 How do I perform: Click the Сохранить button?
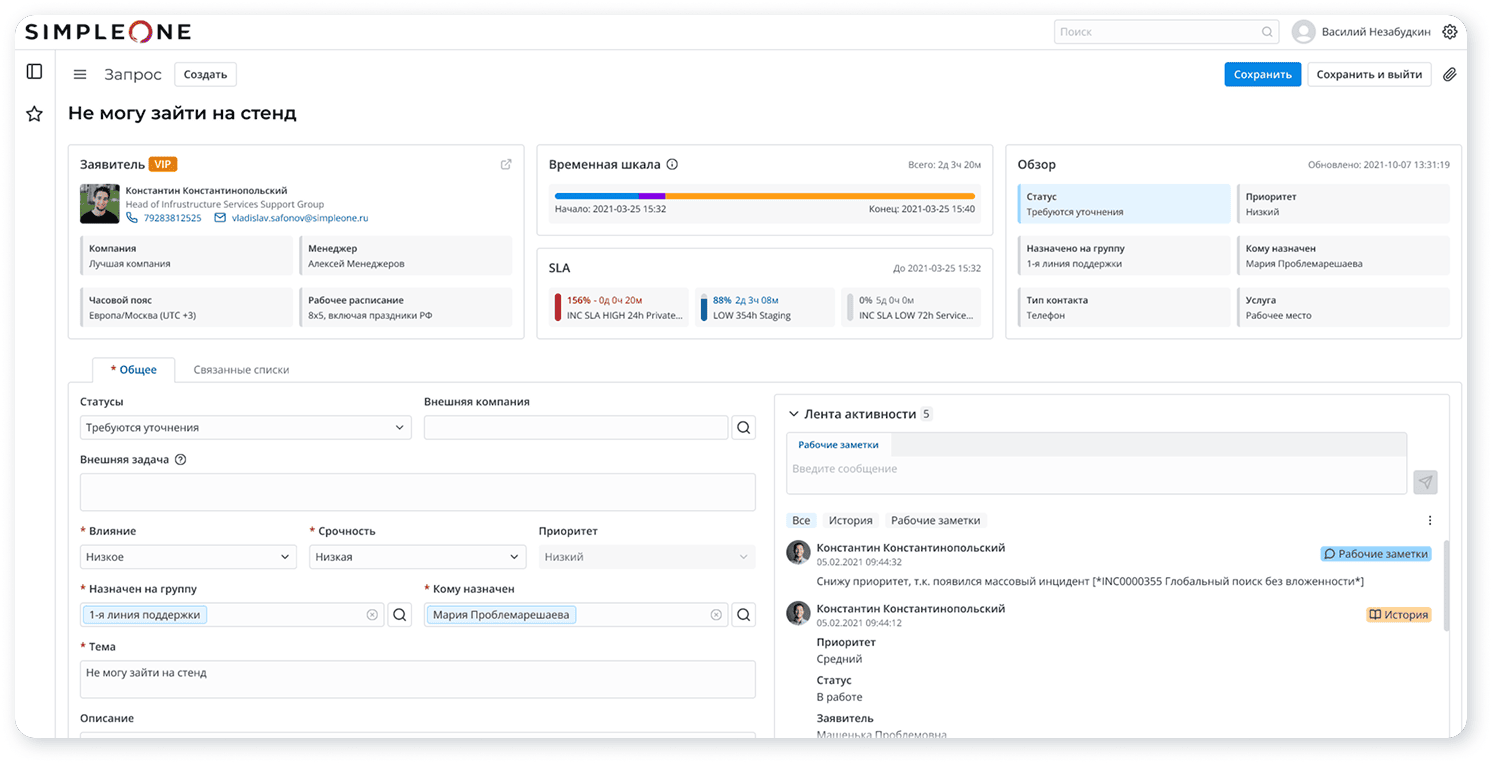[1262, 74]
